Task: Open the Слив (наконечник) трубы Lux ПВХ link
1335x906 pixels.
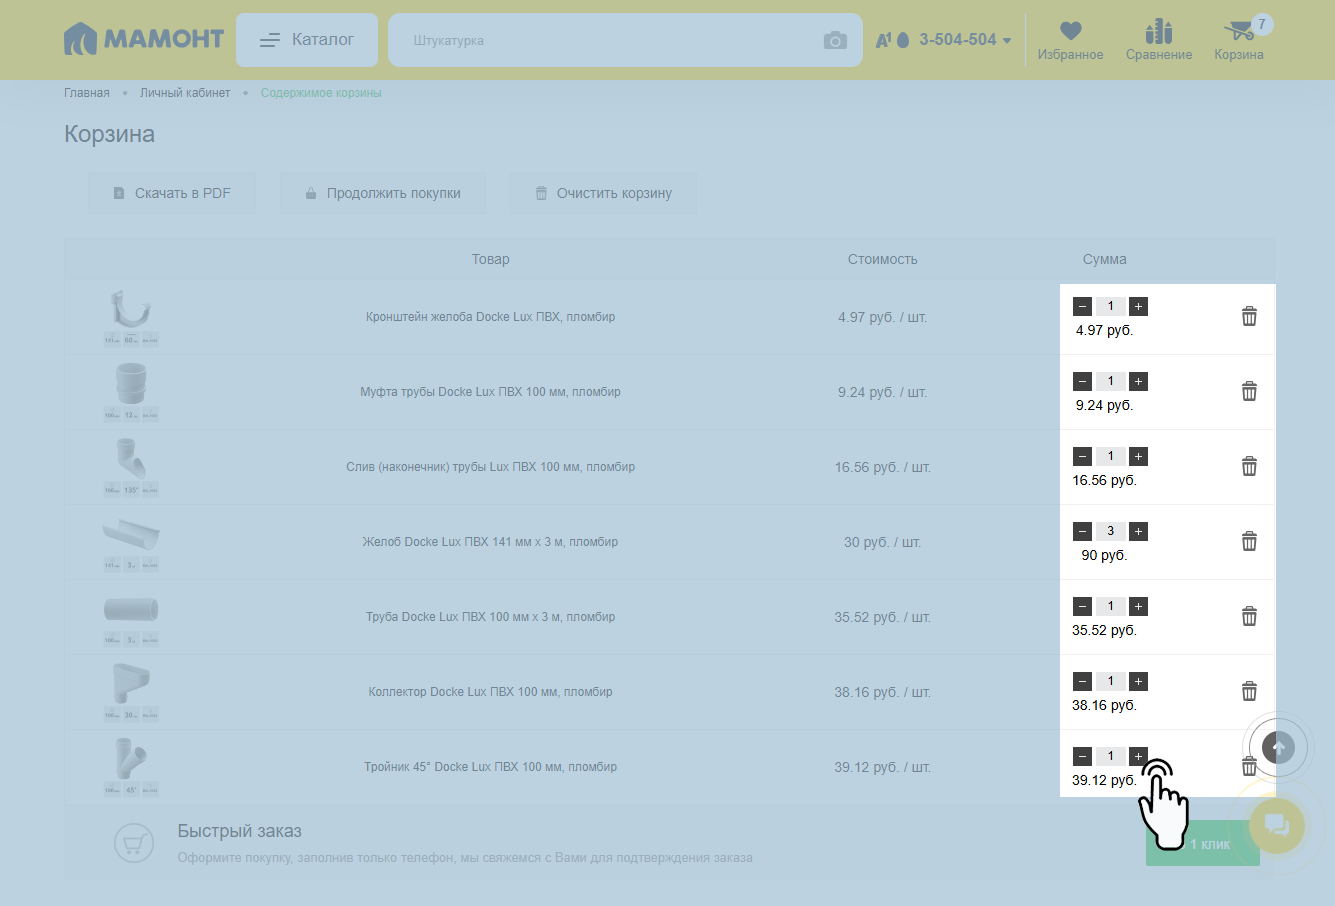Action: (490, 467)
